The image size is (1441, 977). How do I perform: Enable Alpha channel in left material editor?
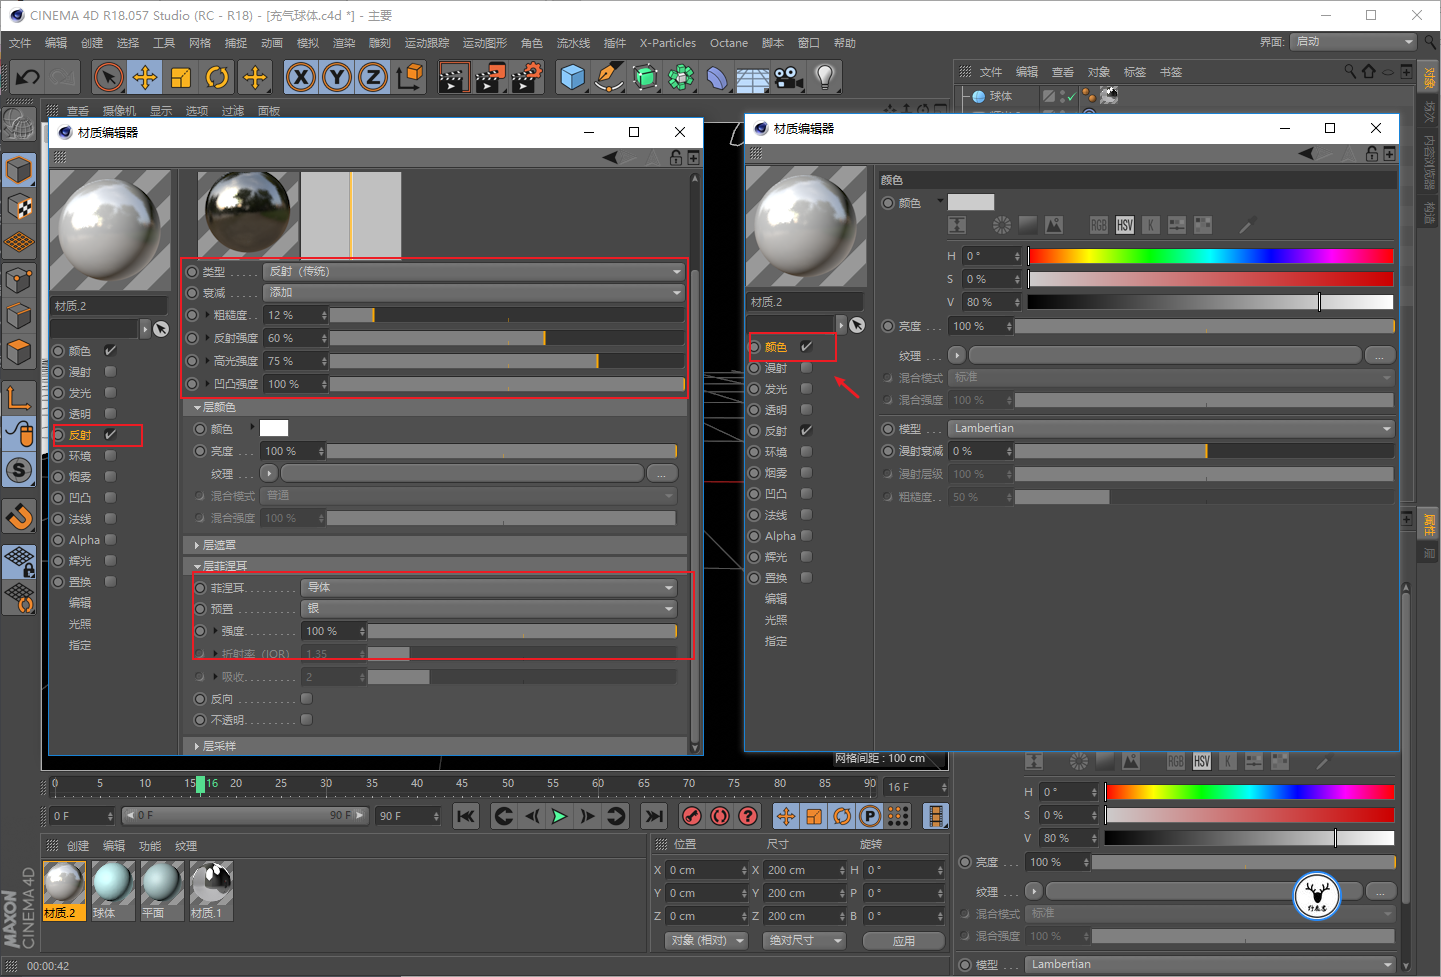click(110, 540)
